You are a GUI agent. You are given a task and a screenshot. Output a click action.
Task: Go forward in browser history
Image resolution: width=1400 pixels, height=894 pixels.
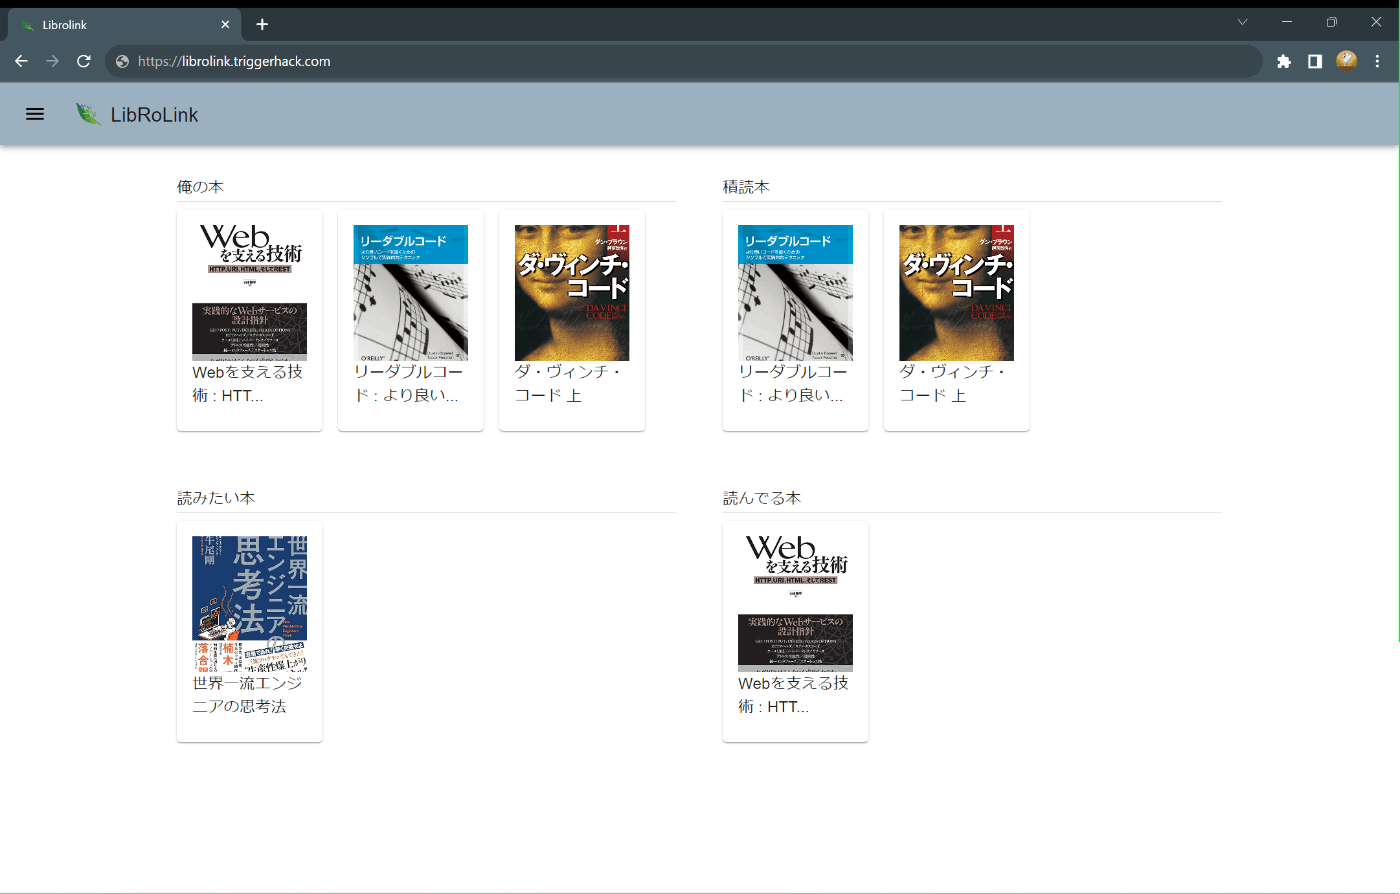pos(52,61)
